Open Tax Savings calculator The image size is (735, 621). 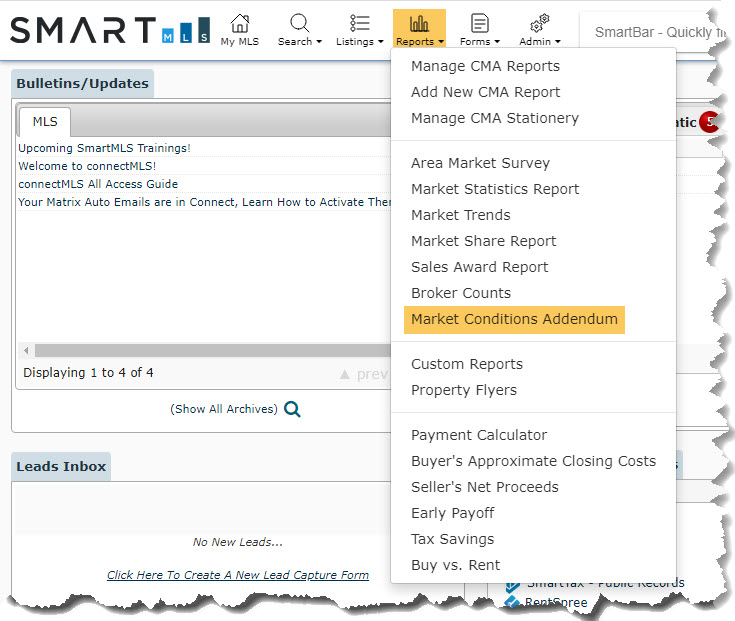[452, 539]
